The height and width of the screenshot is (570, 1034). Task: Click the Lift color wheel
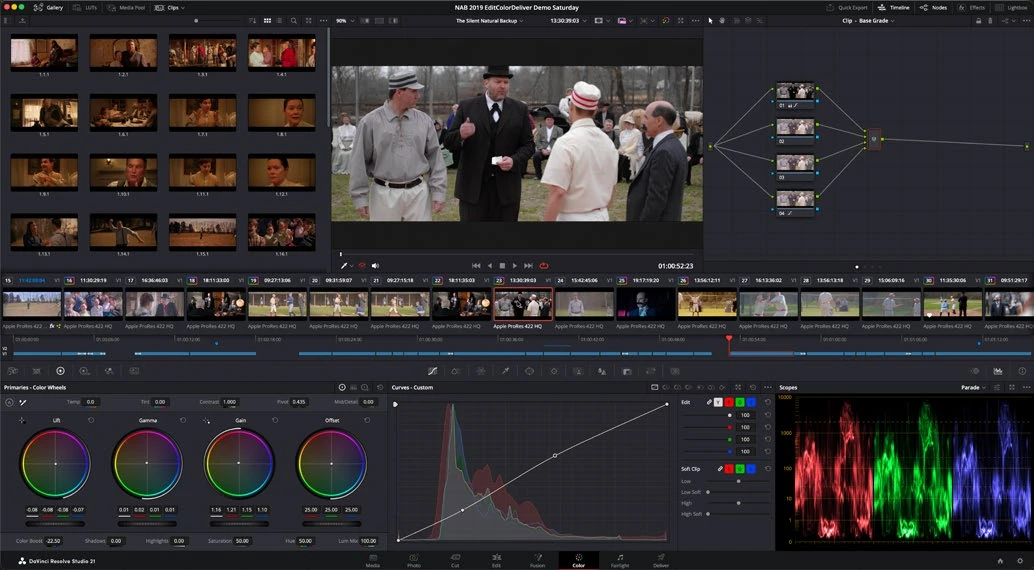coord(55,463)
